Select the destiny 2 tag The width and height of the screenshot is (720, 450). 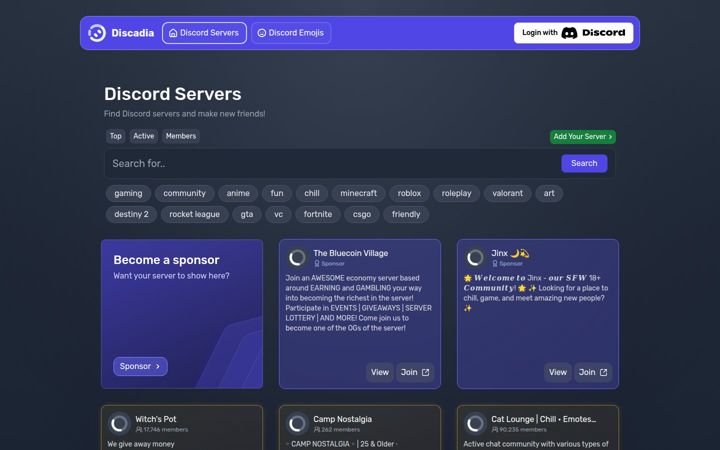pyautogui.click(x=131, y=214)
